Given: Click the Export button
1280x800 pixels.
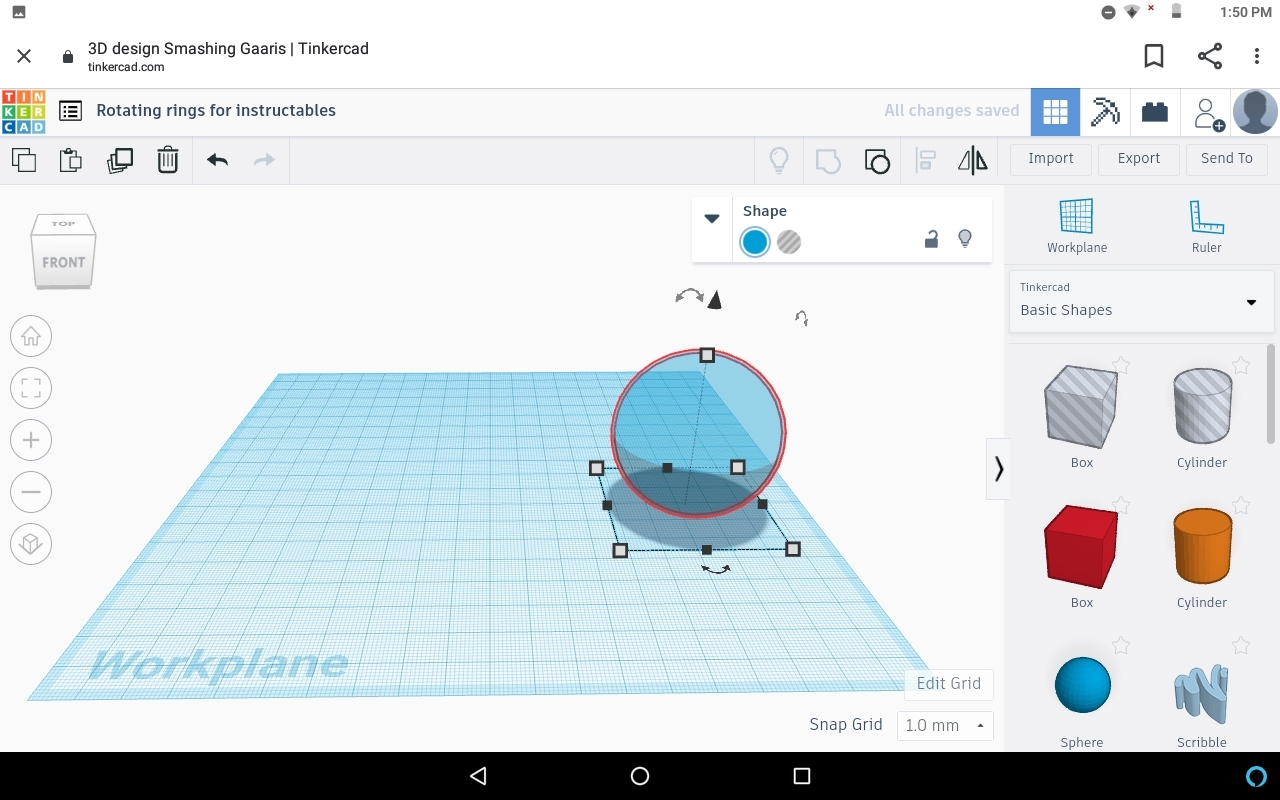Looking at the screenshot, I should point(1139,159).
